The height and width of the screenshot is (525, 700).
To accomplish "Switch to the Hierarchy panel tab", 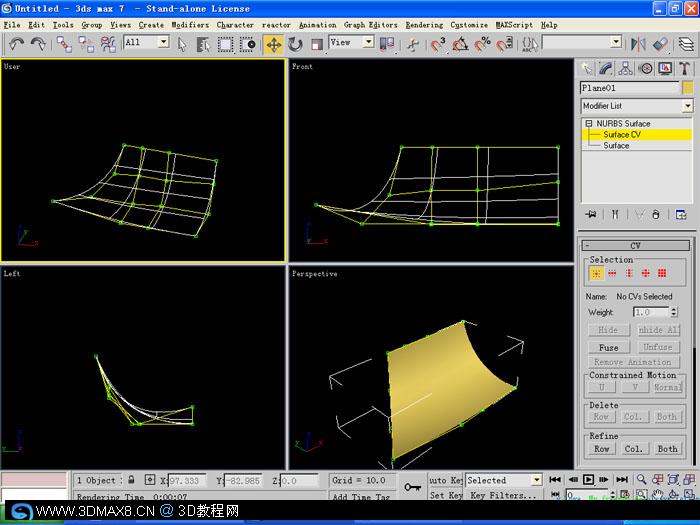I will pos(625,68).
